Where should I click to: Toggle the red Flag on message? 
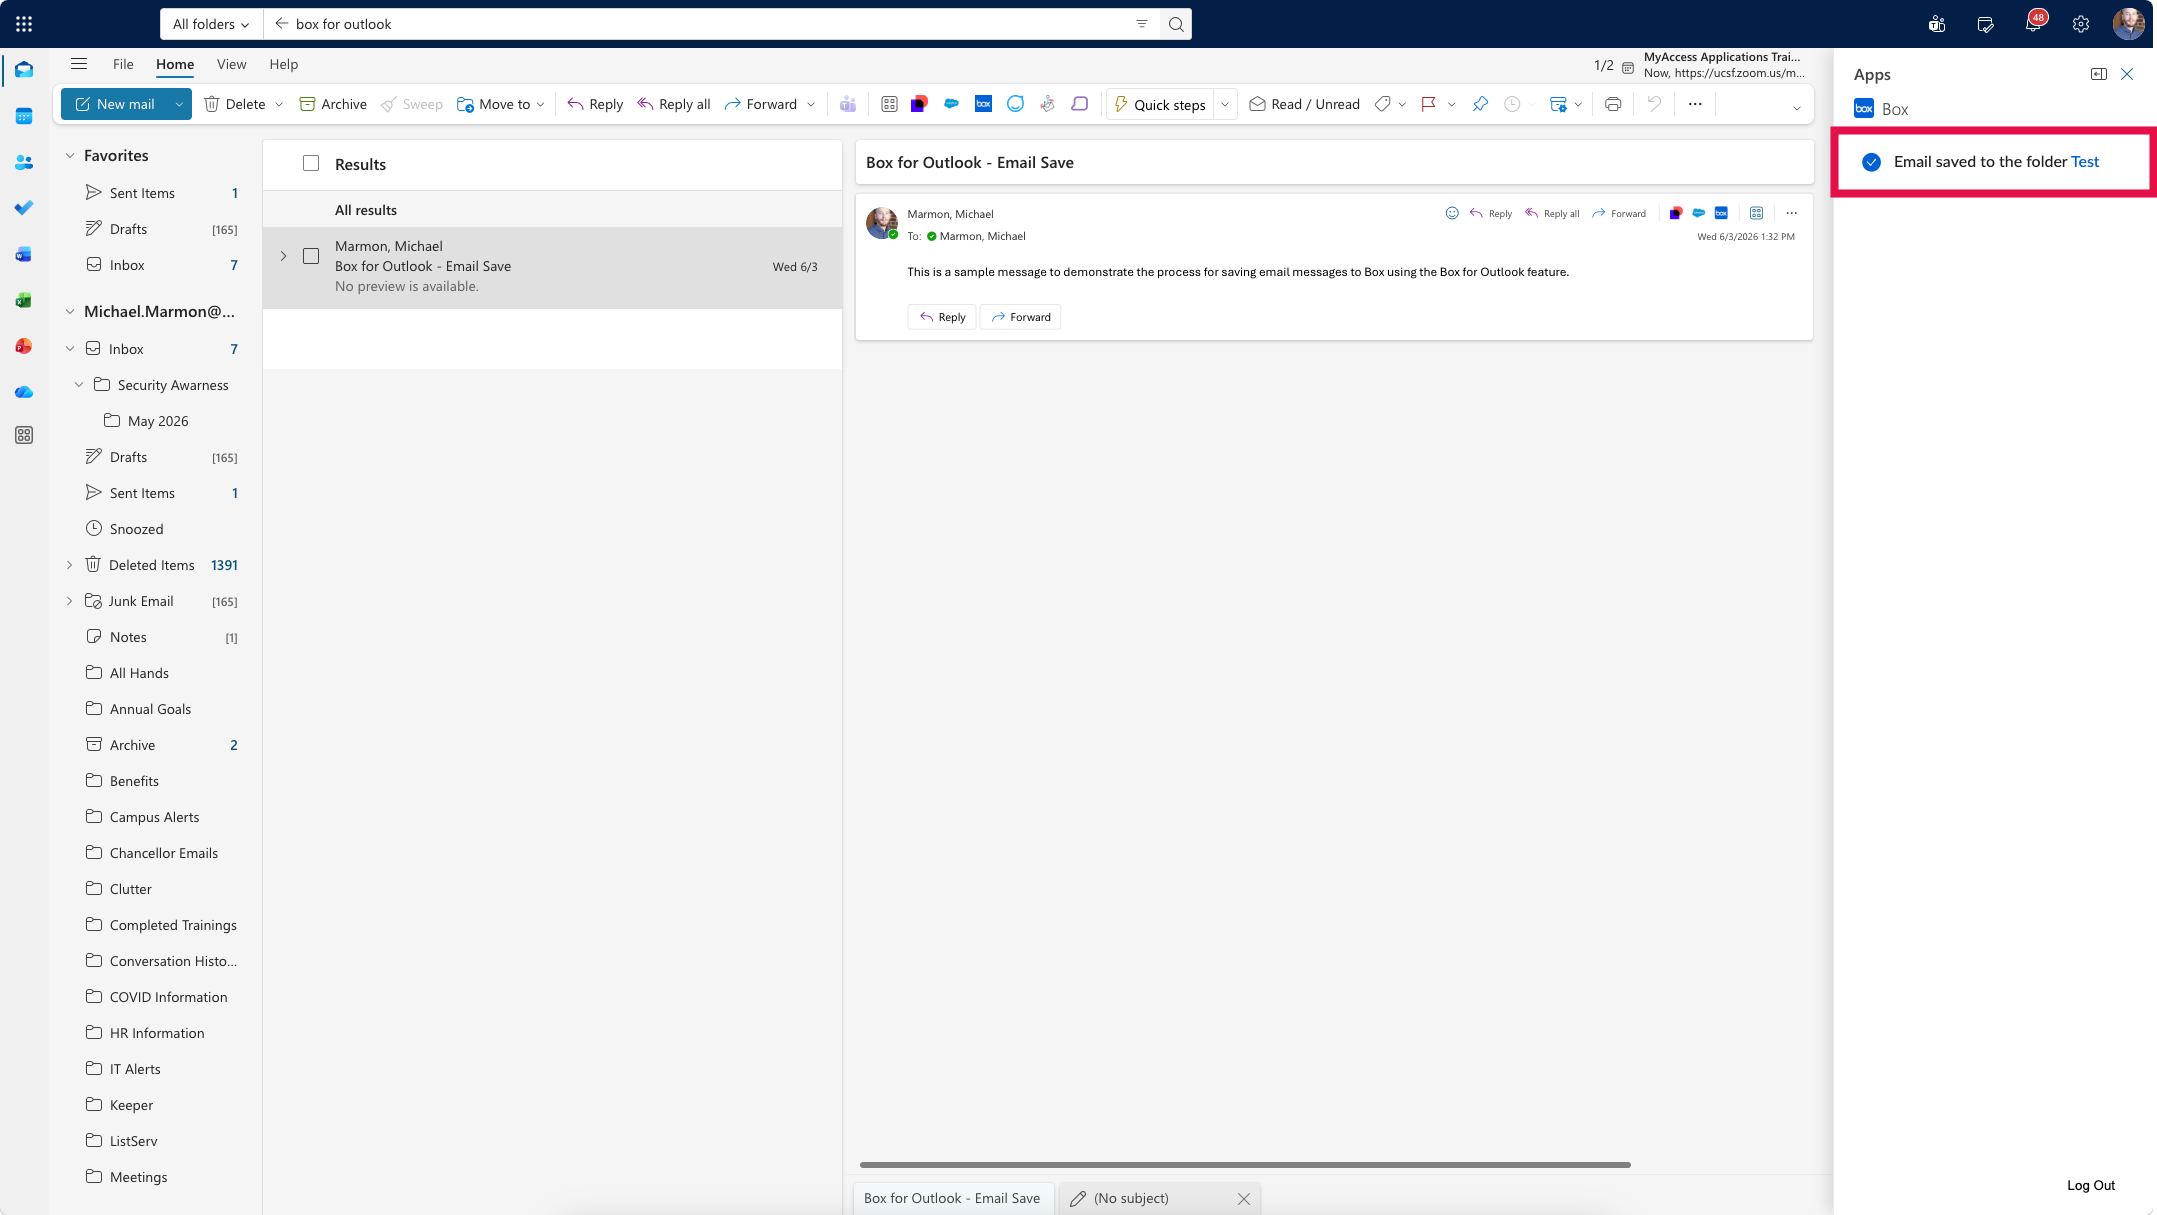(1428, 104)
